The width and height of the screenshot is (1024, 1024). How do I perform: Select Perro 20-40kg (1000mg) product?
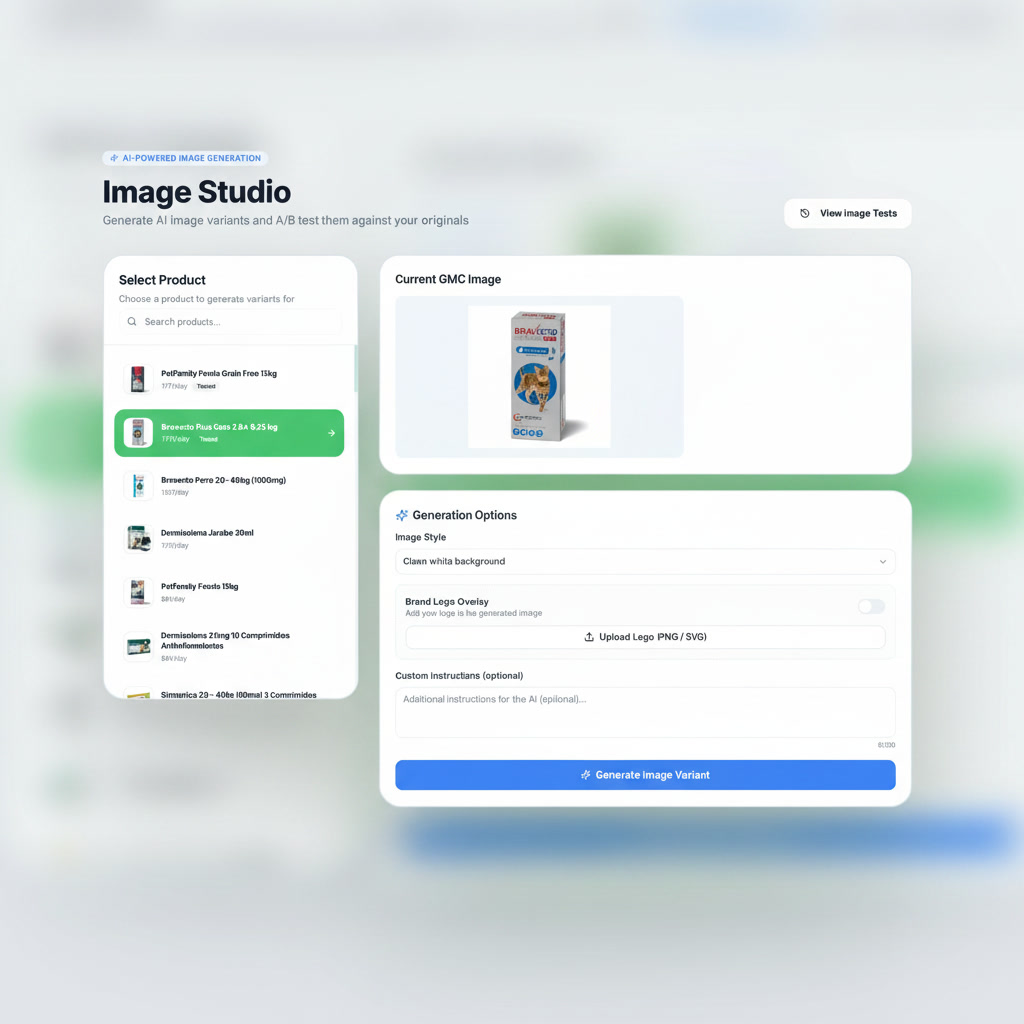229,486
